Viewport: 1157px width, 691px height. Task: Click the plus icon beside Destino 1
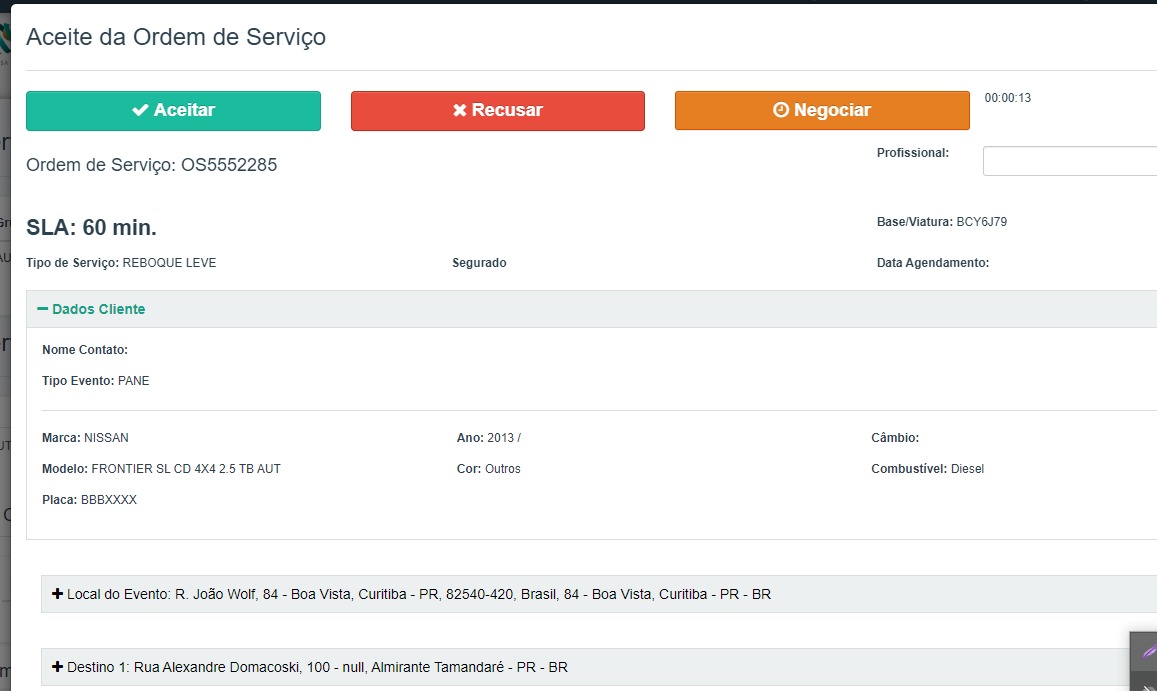pyautogui.click(x=58, y=667)
